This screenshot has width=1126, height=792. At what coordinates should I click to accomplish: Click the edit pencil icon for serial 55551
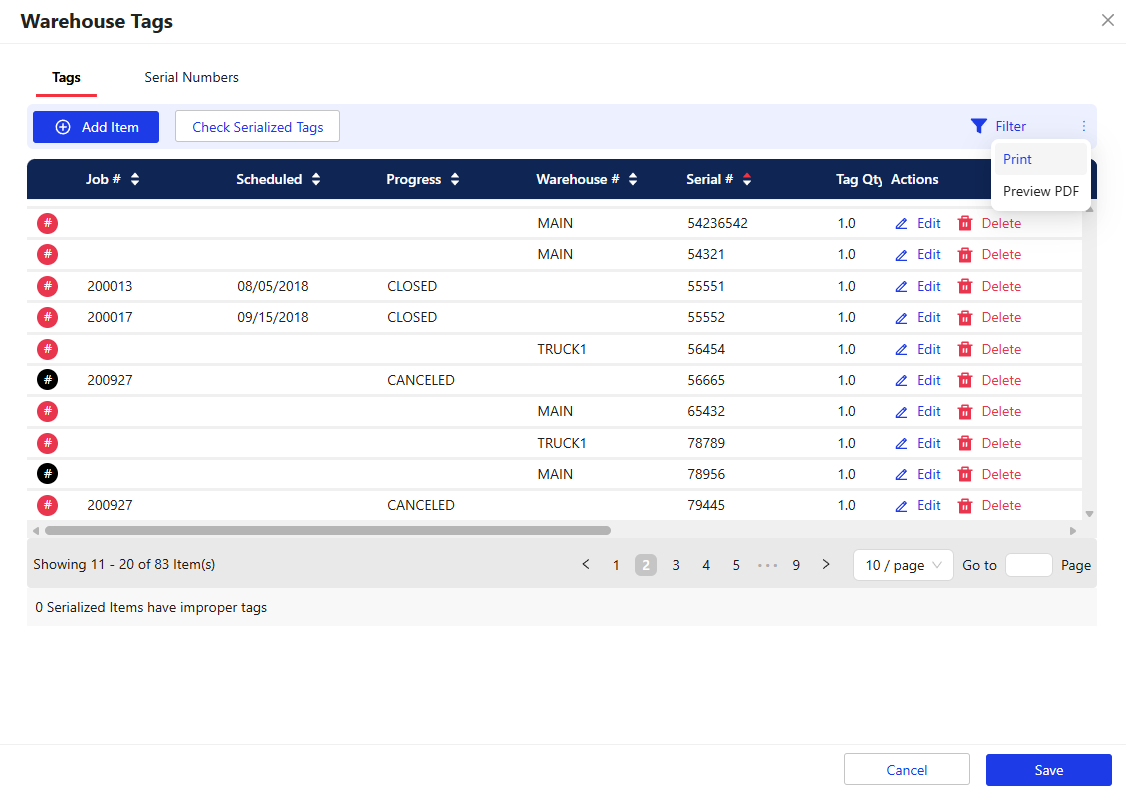(x=901, y=286)
